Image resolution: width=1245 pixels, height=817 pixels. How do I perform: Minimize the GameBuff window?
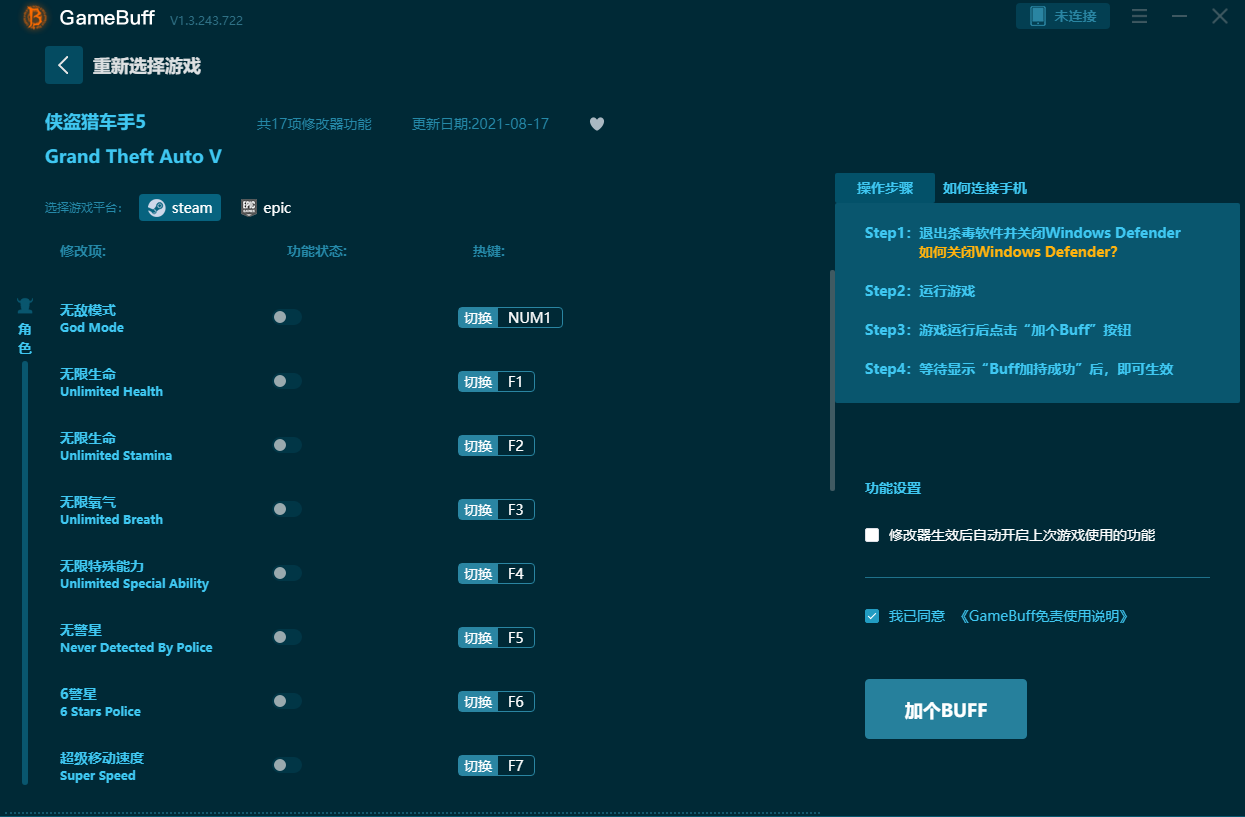pyautogui.click(x=1179, y=16)
